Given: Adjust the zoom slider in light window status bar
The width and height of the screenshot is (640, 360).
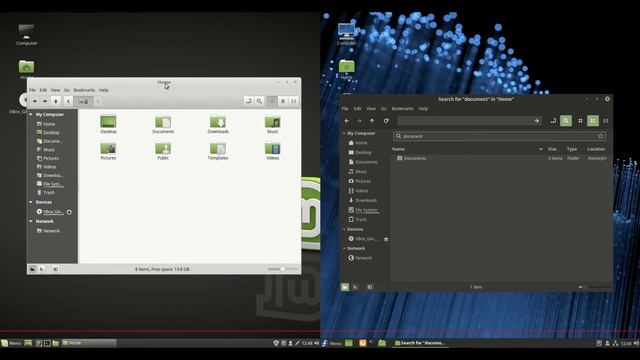Looking at the screenshot, I should click(283, 269).
